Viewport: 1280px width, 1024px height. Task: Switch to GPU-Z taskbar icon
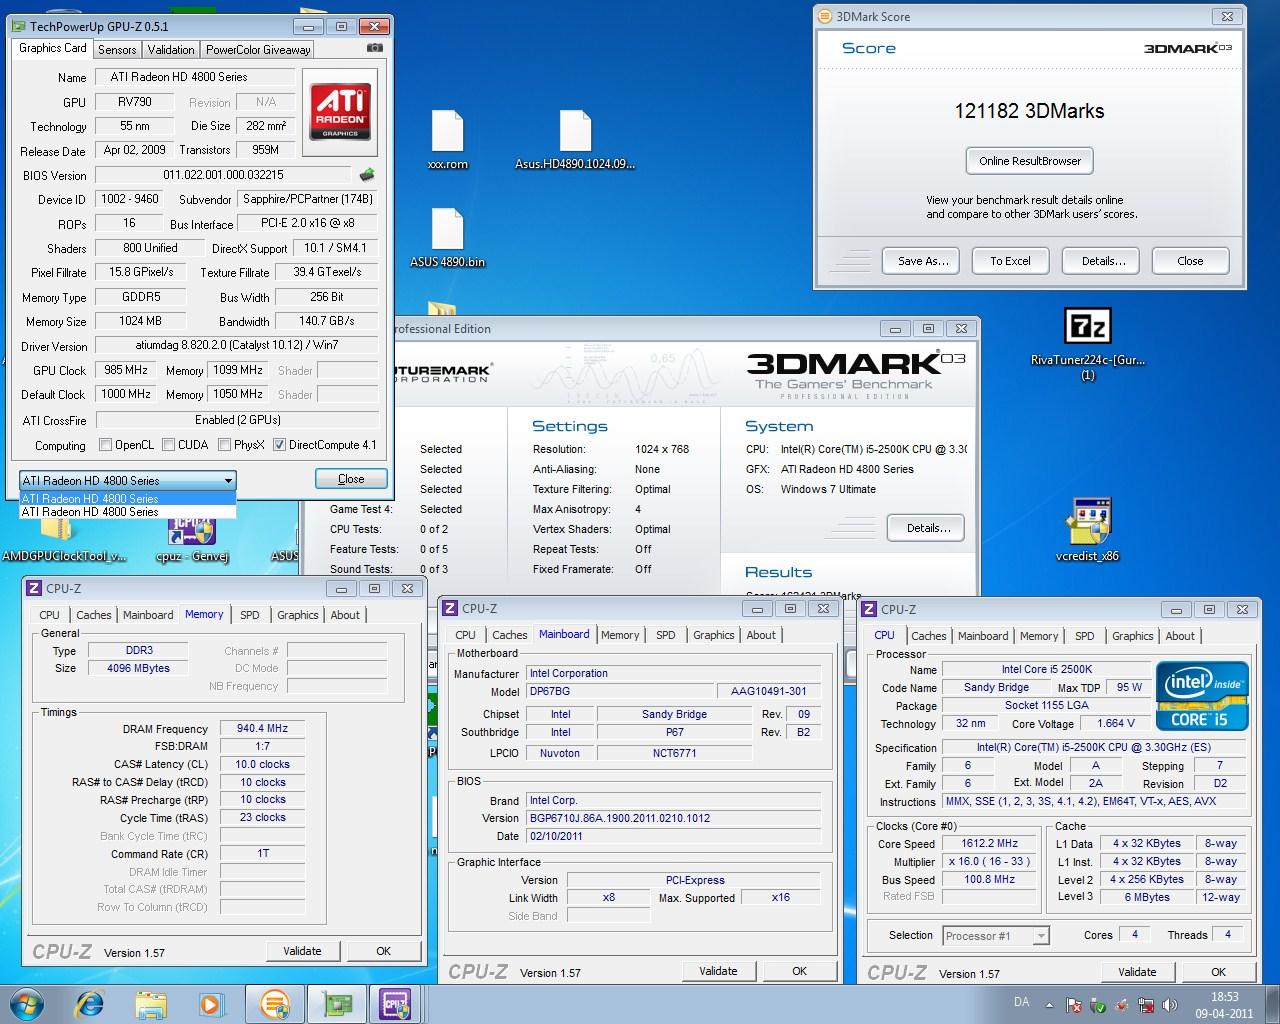336,1003
